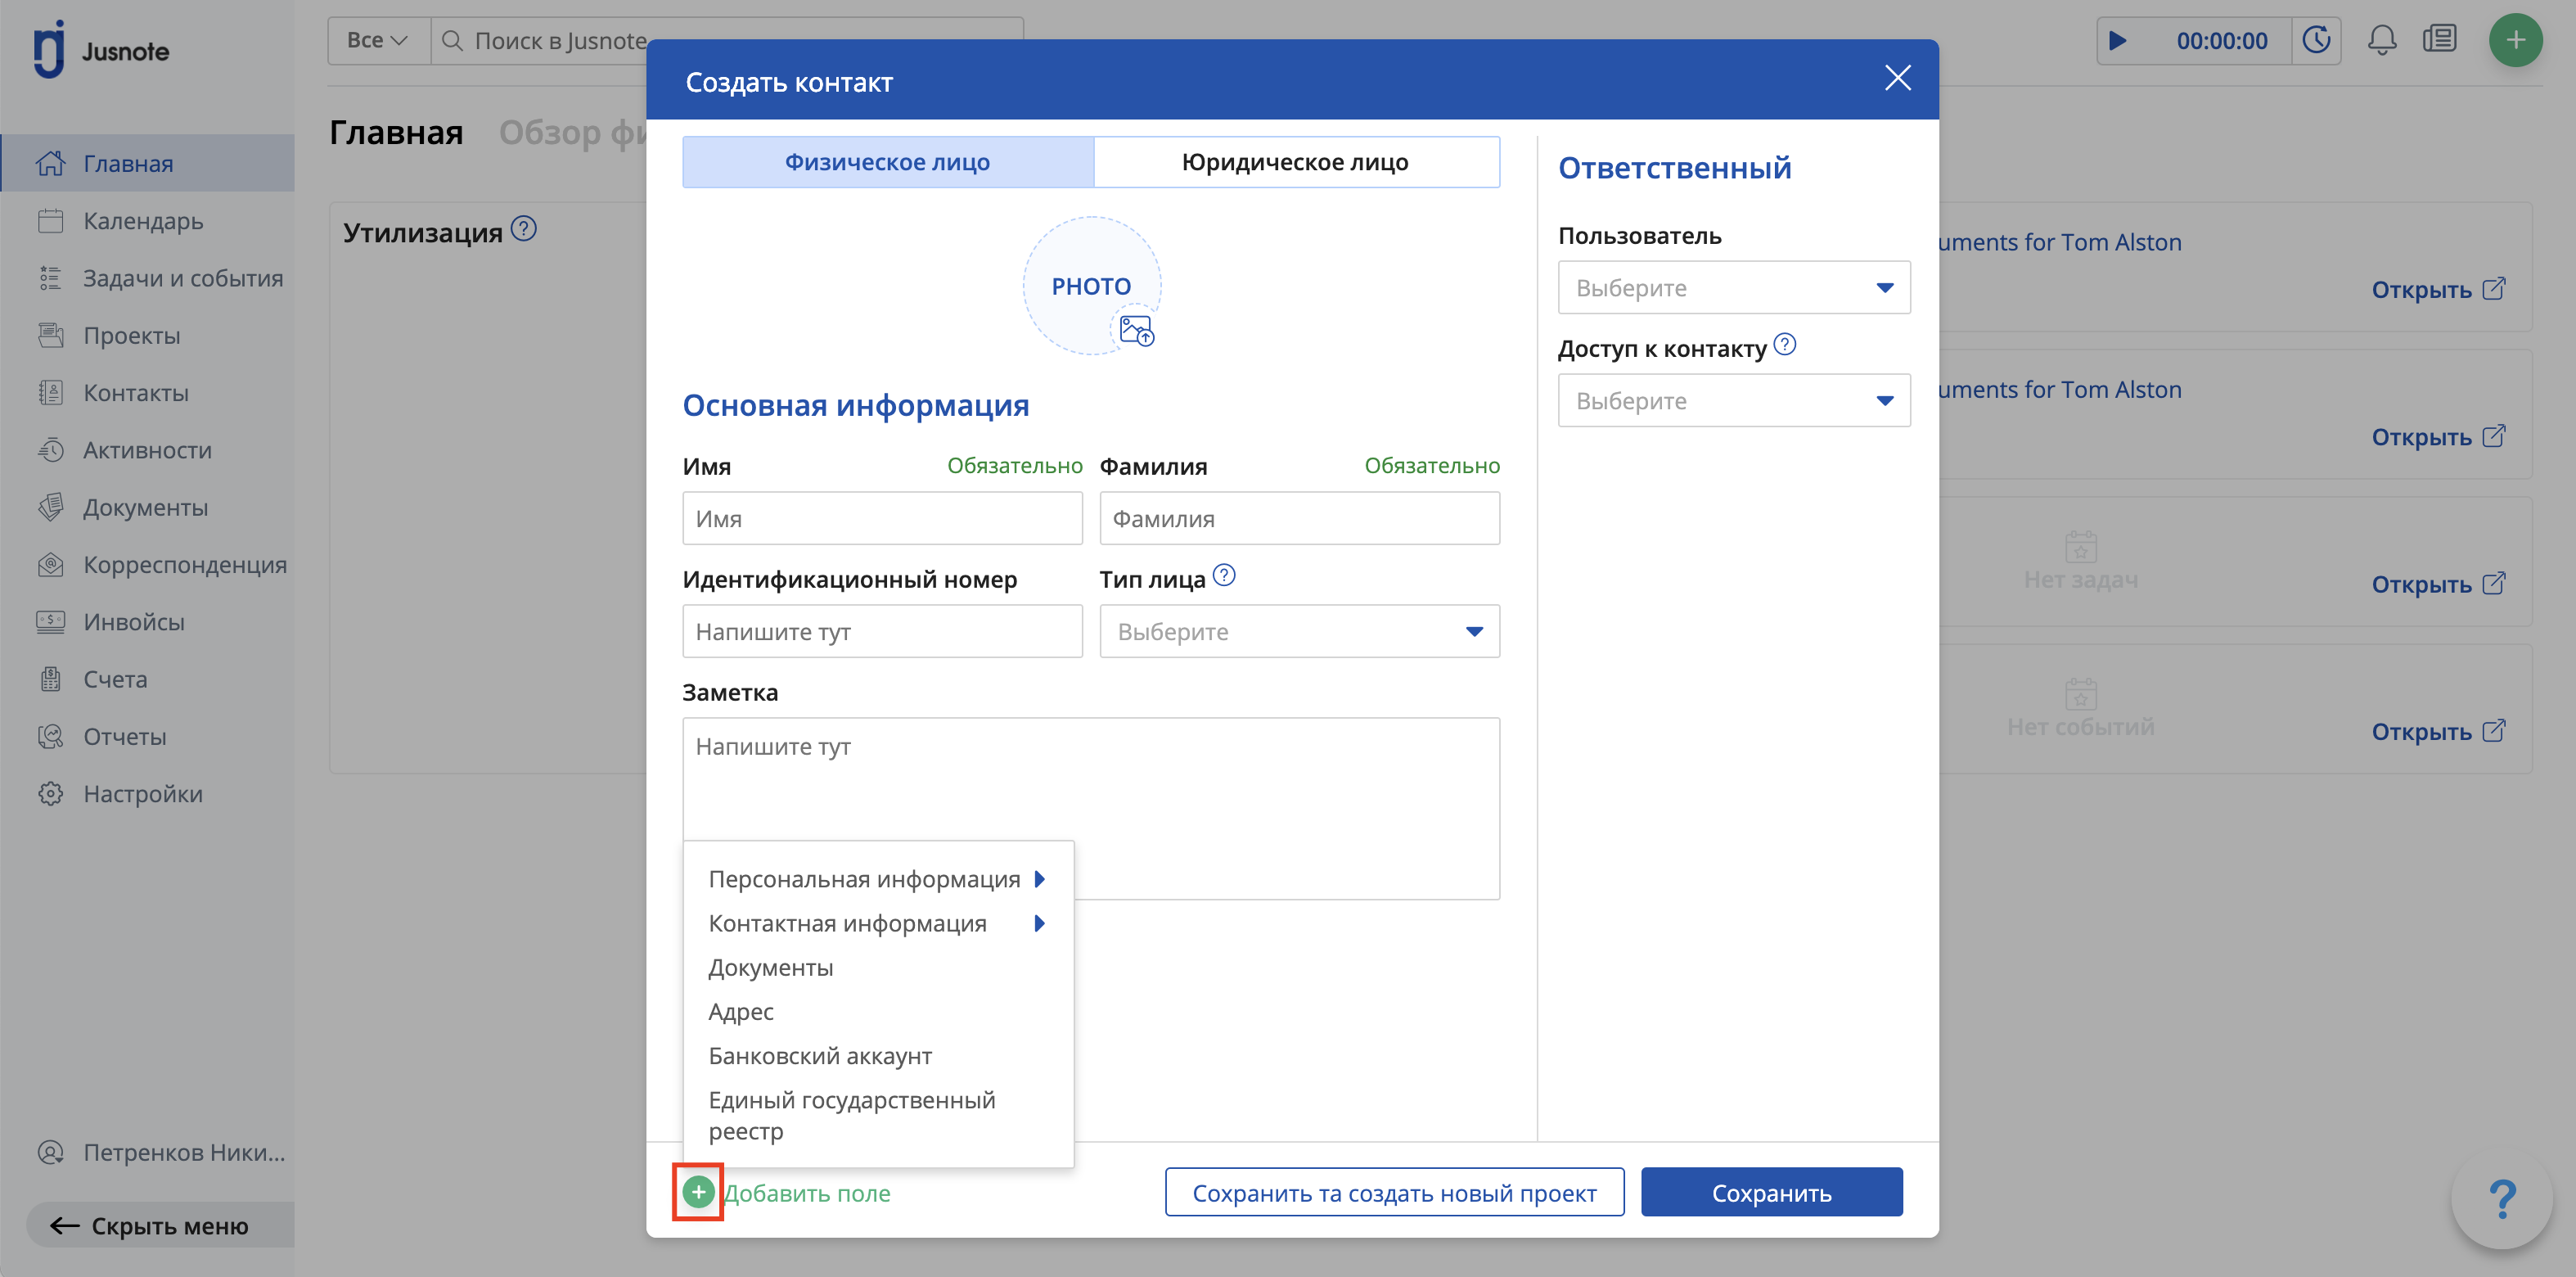Screen dimensions: 2576x1277
Task: Click the green plus create button top right
Action: click(2515, 41)
